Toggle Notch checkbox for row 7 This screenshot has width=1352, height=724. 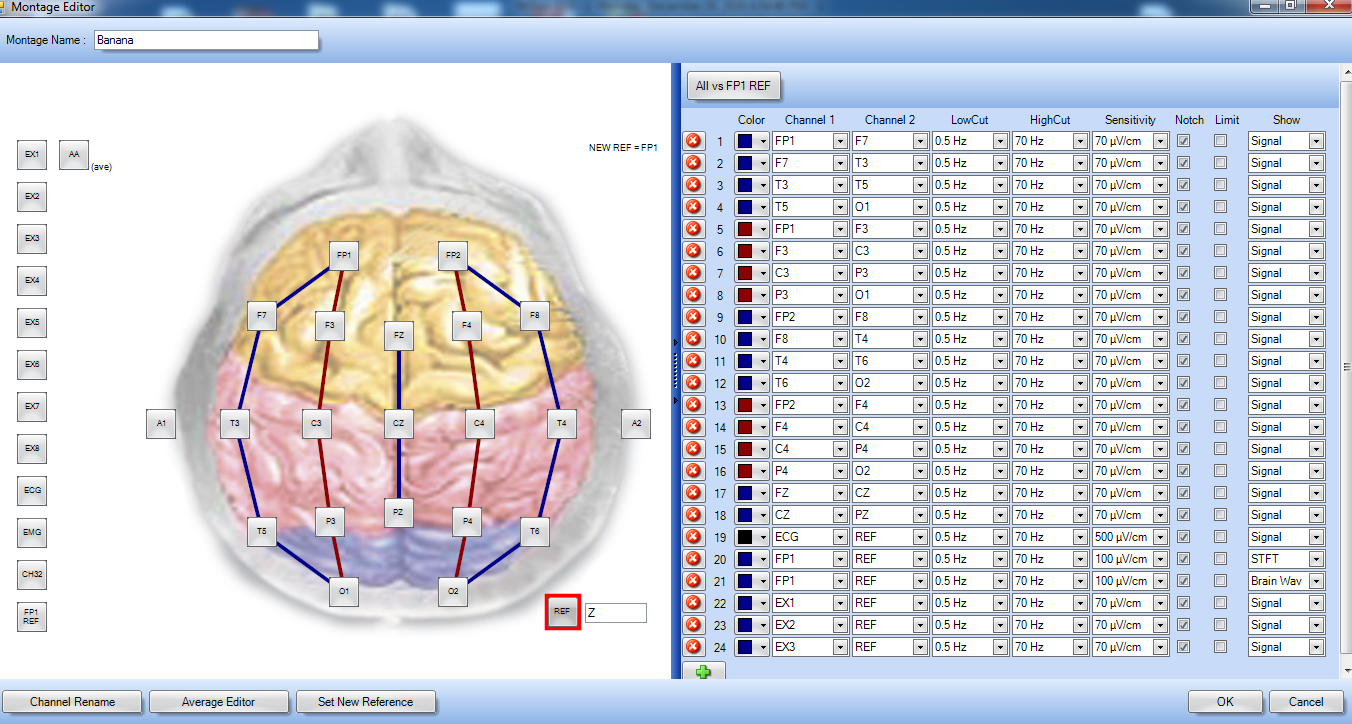tap(1184, 273)
